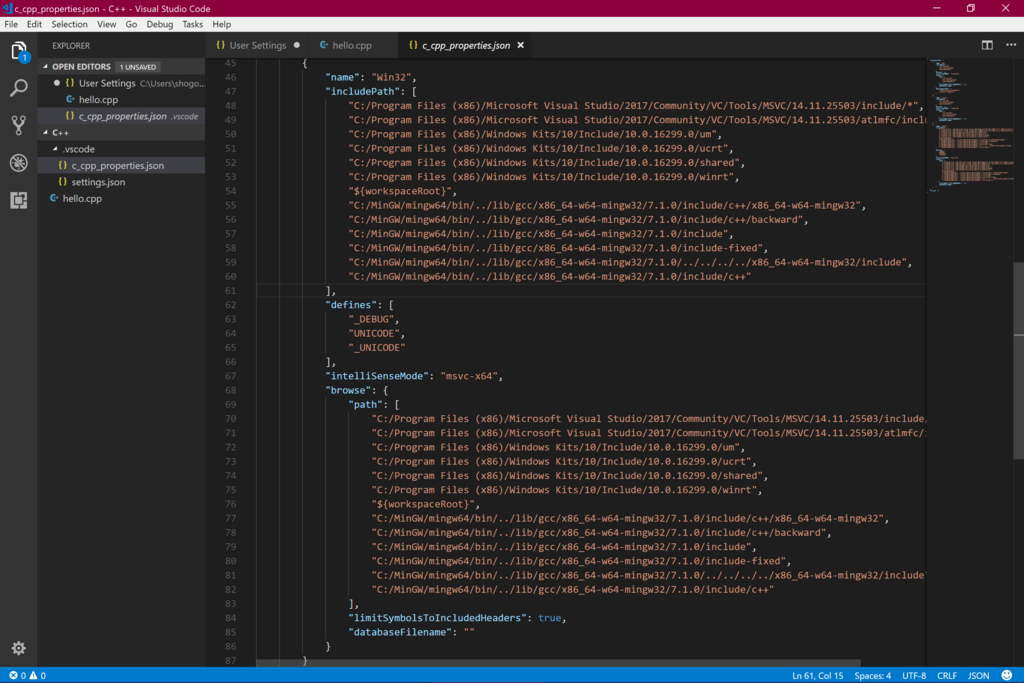
Task: Open the View menu
Action: [x=106, y=24]
